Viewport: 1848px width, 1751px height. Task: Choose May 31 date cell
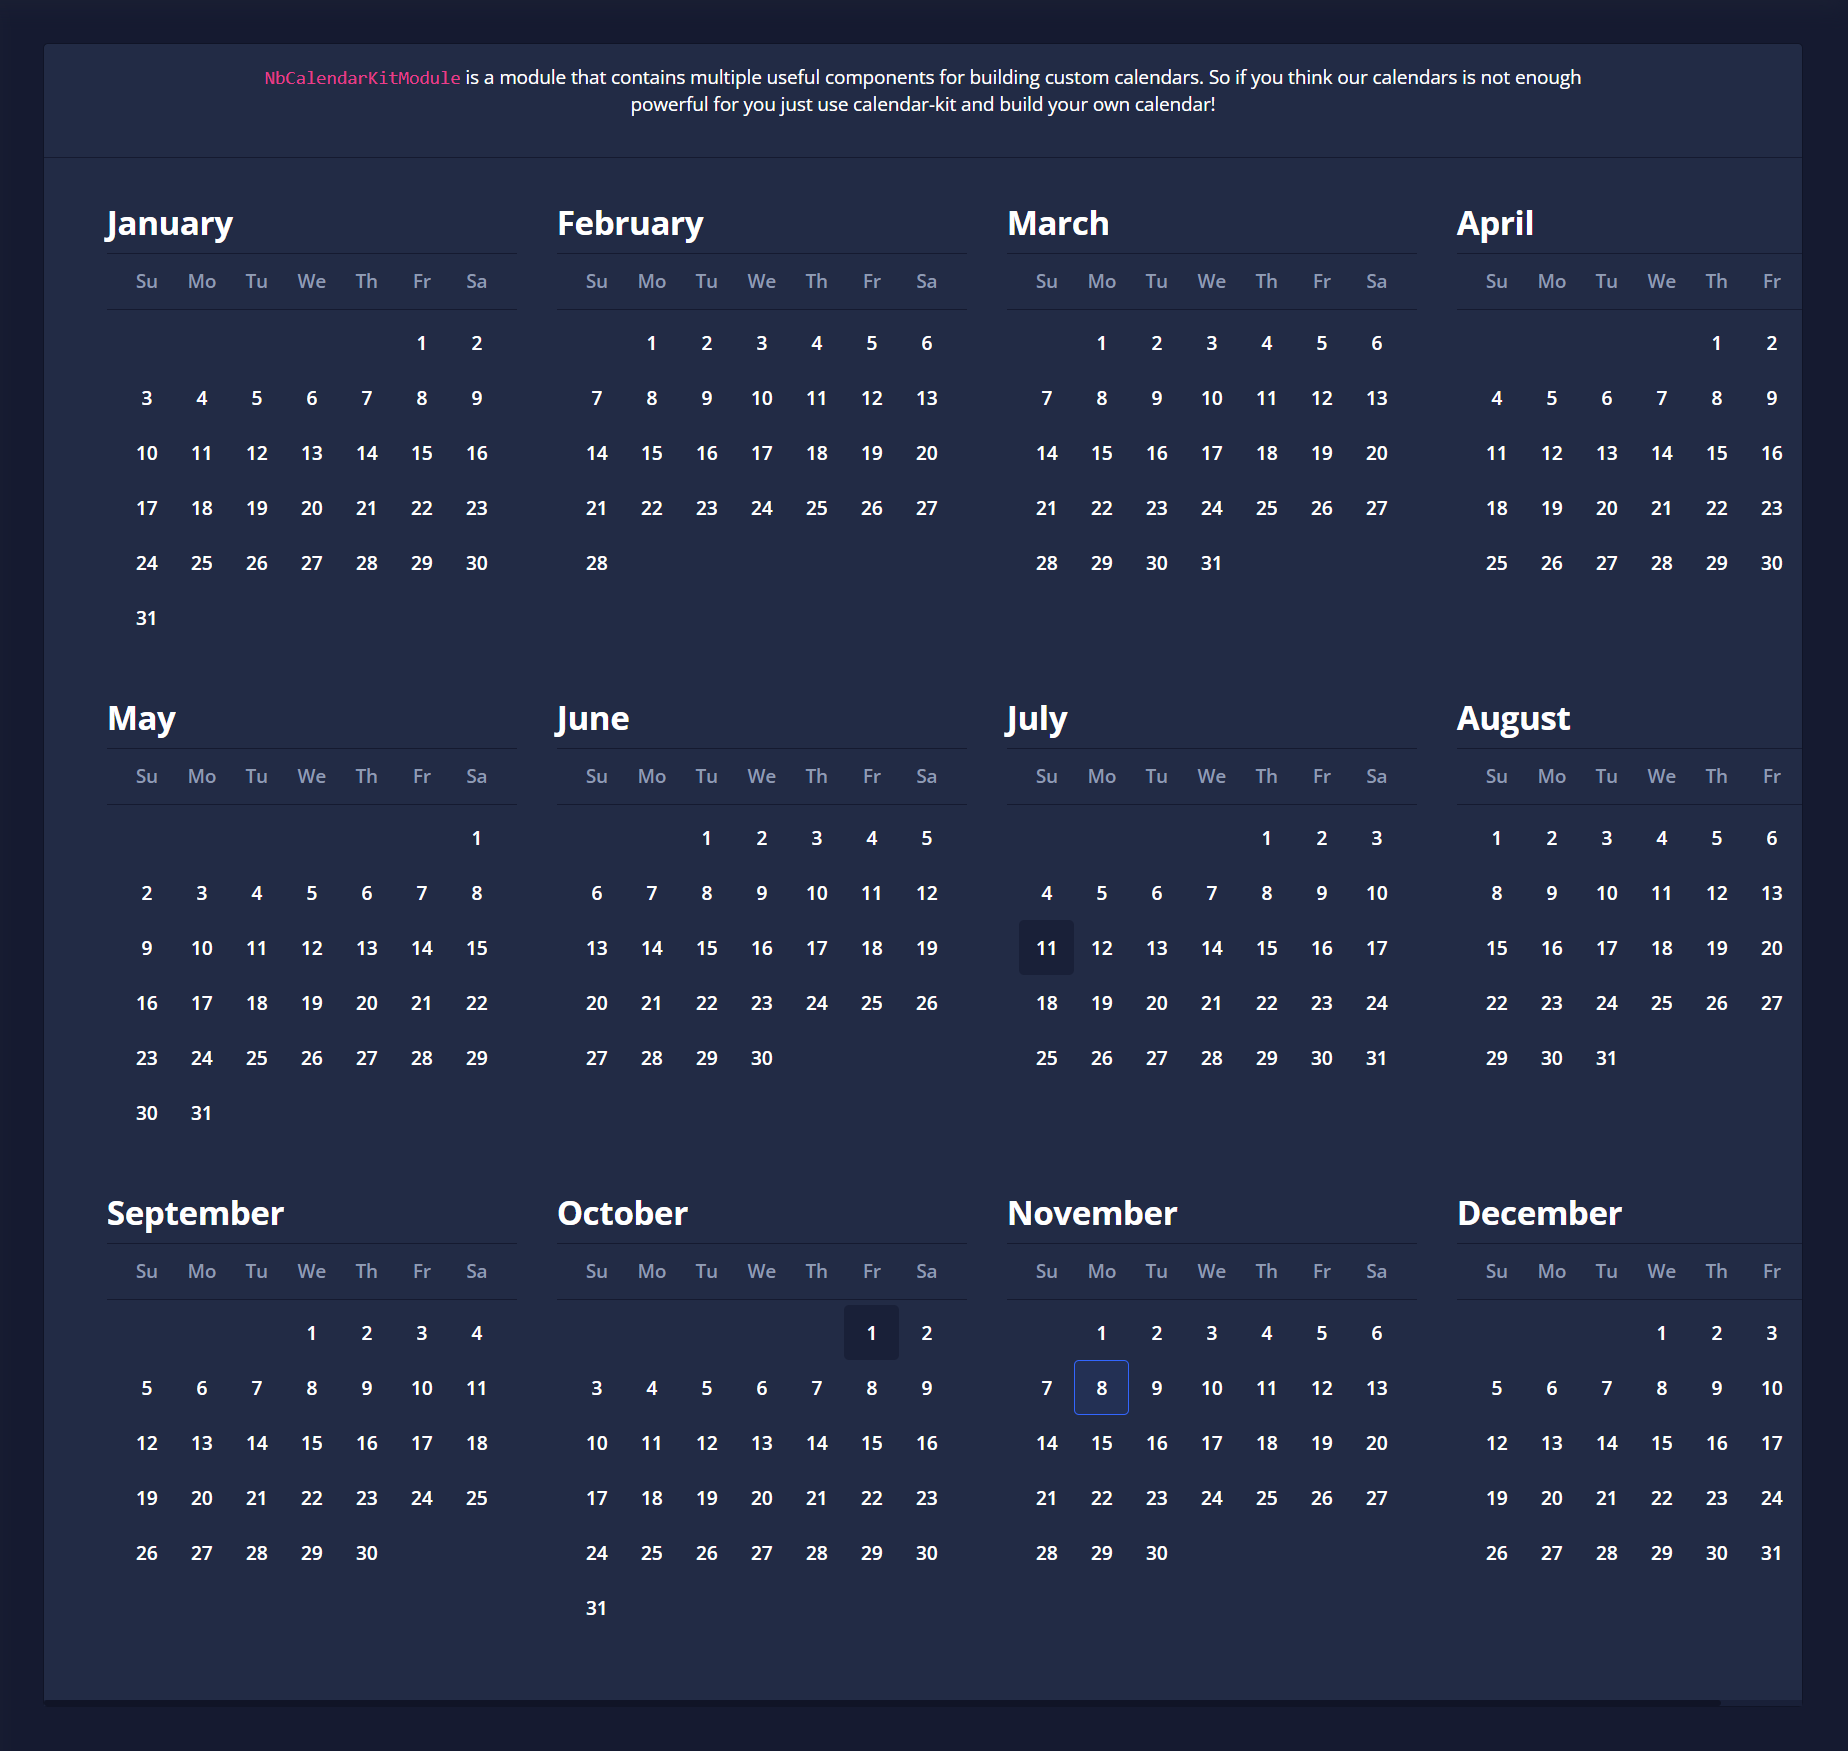pos(201,1112)
